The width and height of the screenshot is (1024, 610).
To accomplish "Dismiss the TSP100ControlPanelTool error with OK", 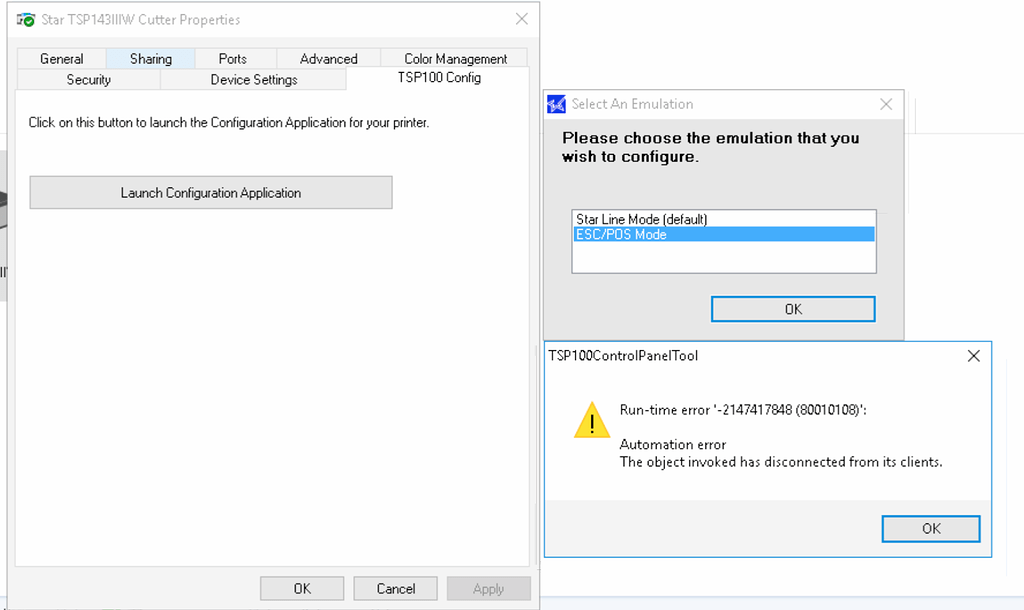I will click(930, 528).
